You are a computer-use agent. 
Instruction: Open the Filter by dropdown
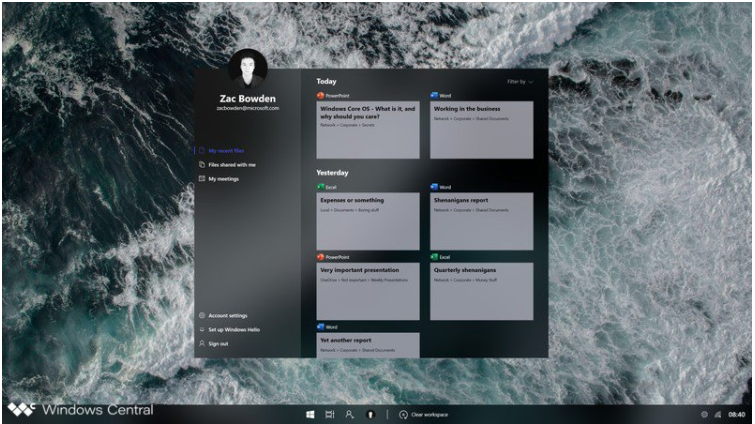click(520, 82)
